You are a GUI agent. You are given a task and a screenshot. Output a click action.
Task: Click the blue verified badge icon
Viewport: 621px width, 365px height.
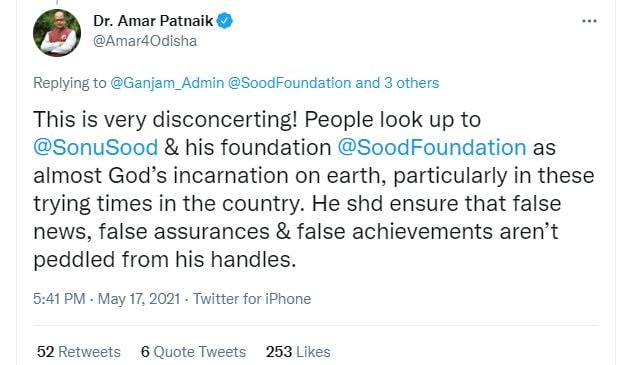(224, 21)
